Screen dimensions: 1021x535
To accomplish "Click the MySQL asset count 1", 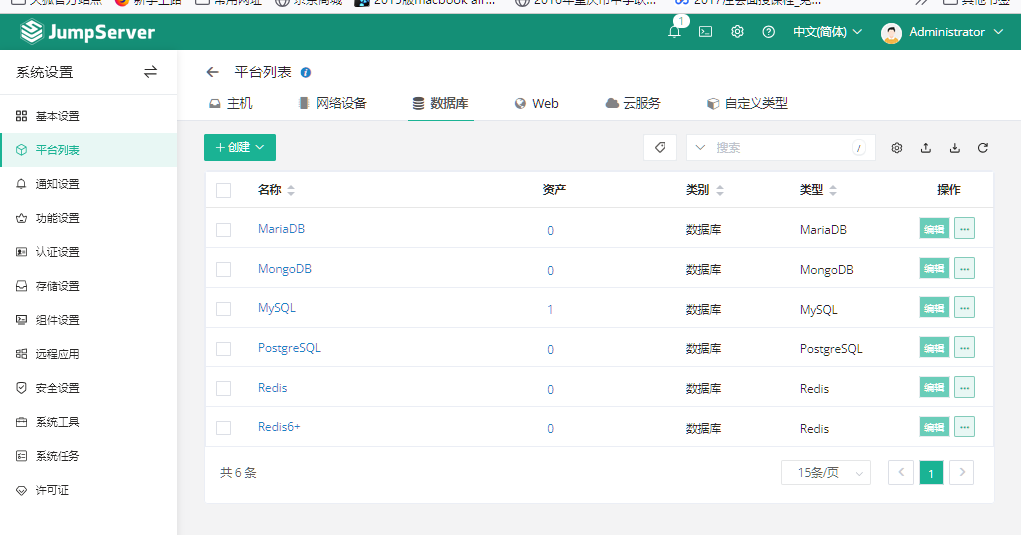I will (550, 309).
